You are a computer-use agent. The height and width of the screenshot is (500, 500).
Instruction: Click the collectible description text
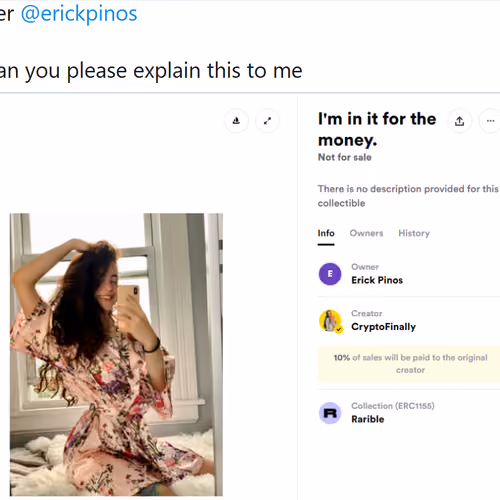[408, 196]
